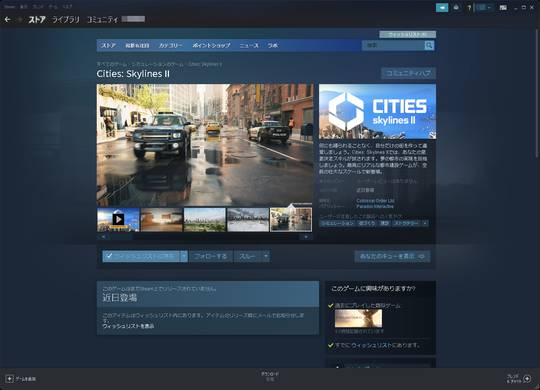
Task: Click the add game plus icon
Action: [9, 379]
